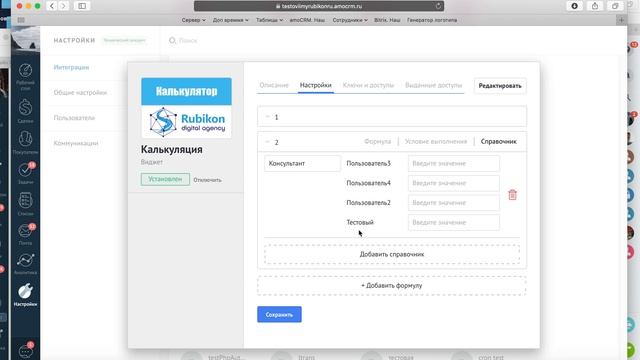The width and height of the screenshot is (640, 360).
Task: Go forward with Safari's forward arrow
Action: [x=63, y=6]
